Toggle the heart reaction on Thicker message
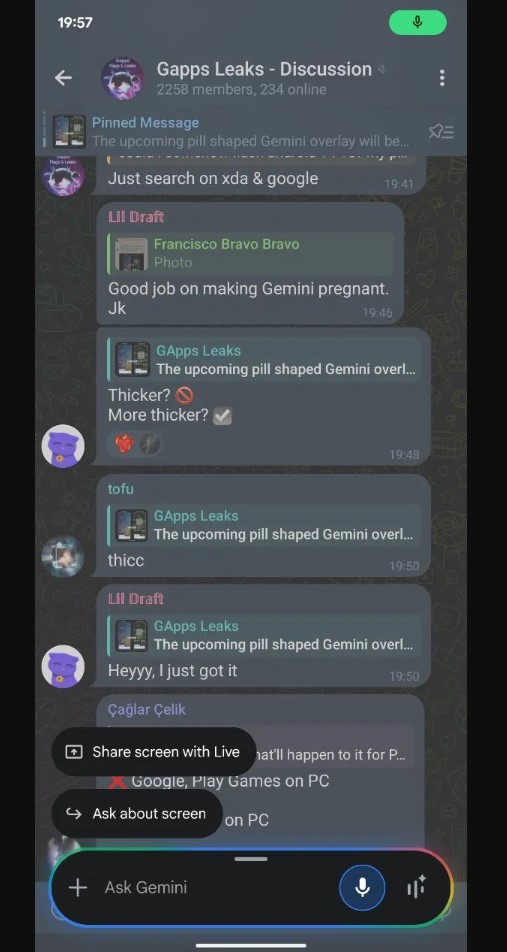507x952 pixels. (x=124, y=445)
